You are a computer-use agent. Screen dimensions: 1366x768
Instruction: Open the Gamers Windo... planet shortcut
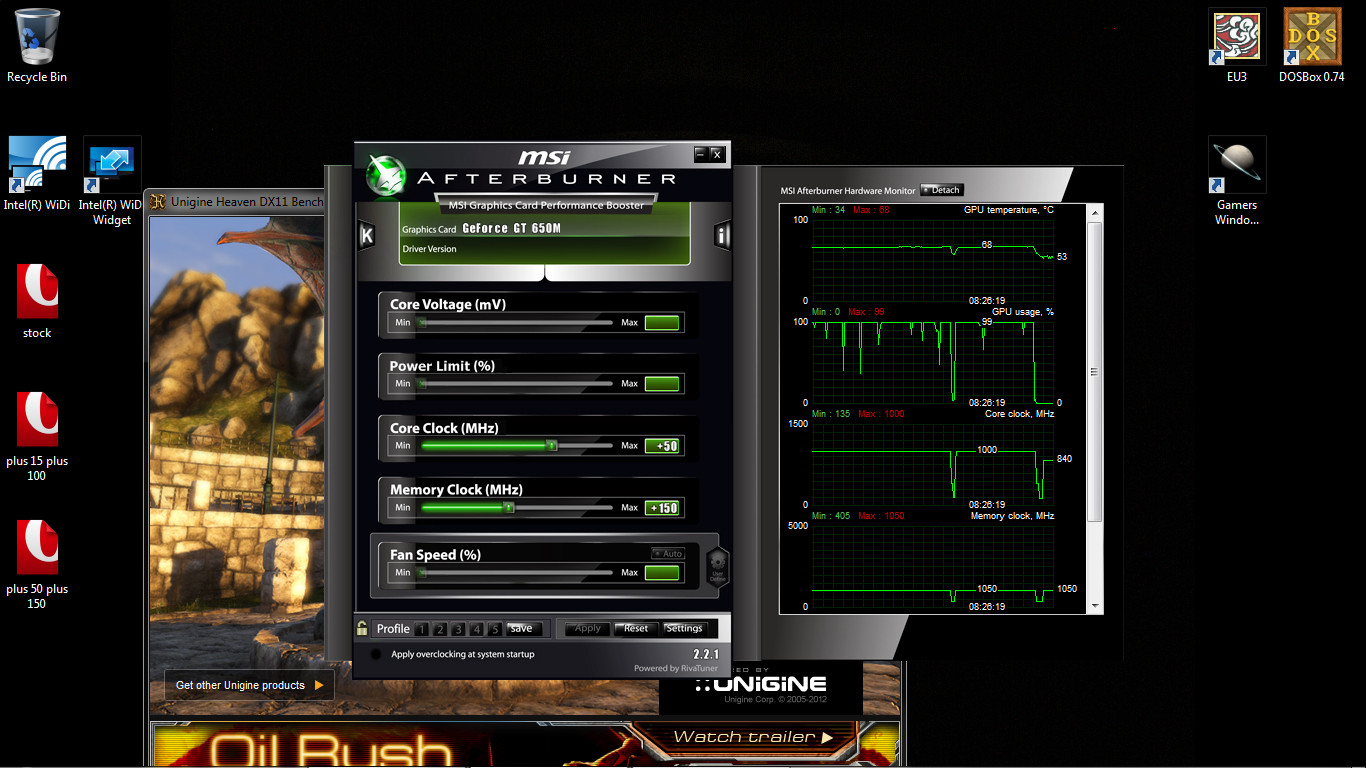pyautogui.click(x=1237, y=182)
